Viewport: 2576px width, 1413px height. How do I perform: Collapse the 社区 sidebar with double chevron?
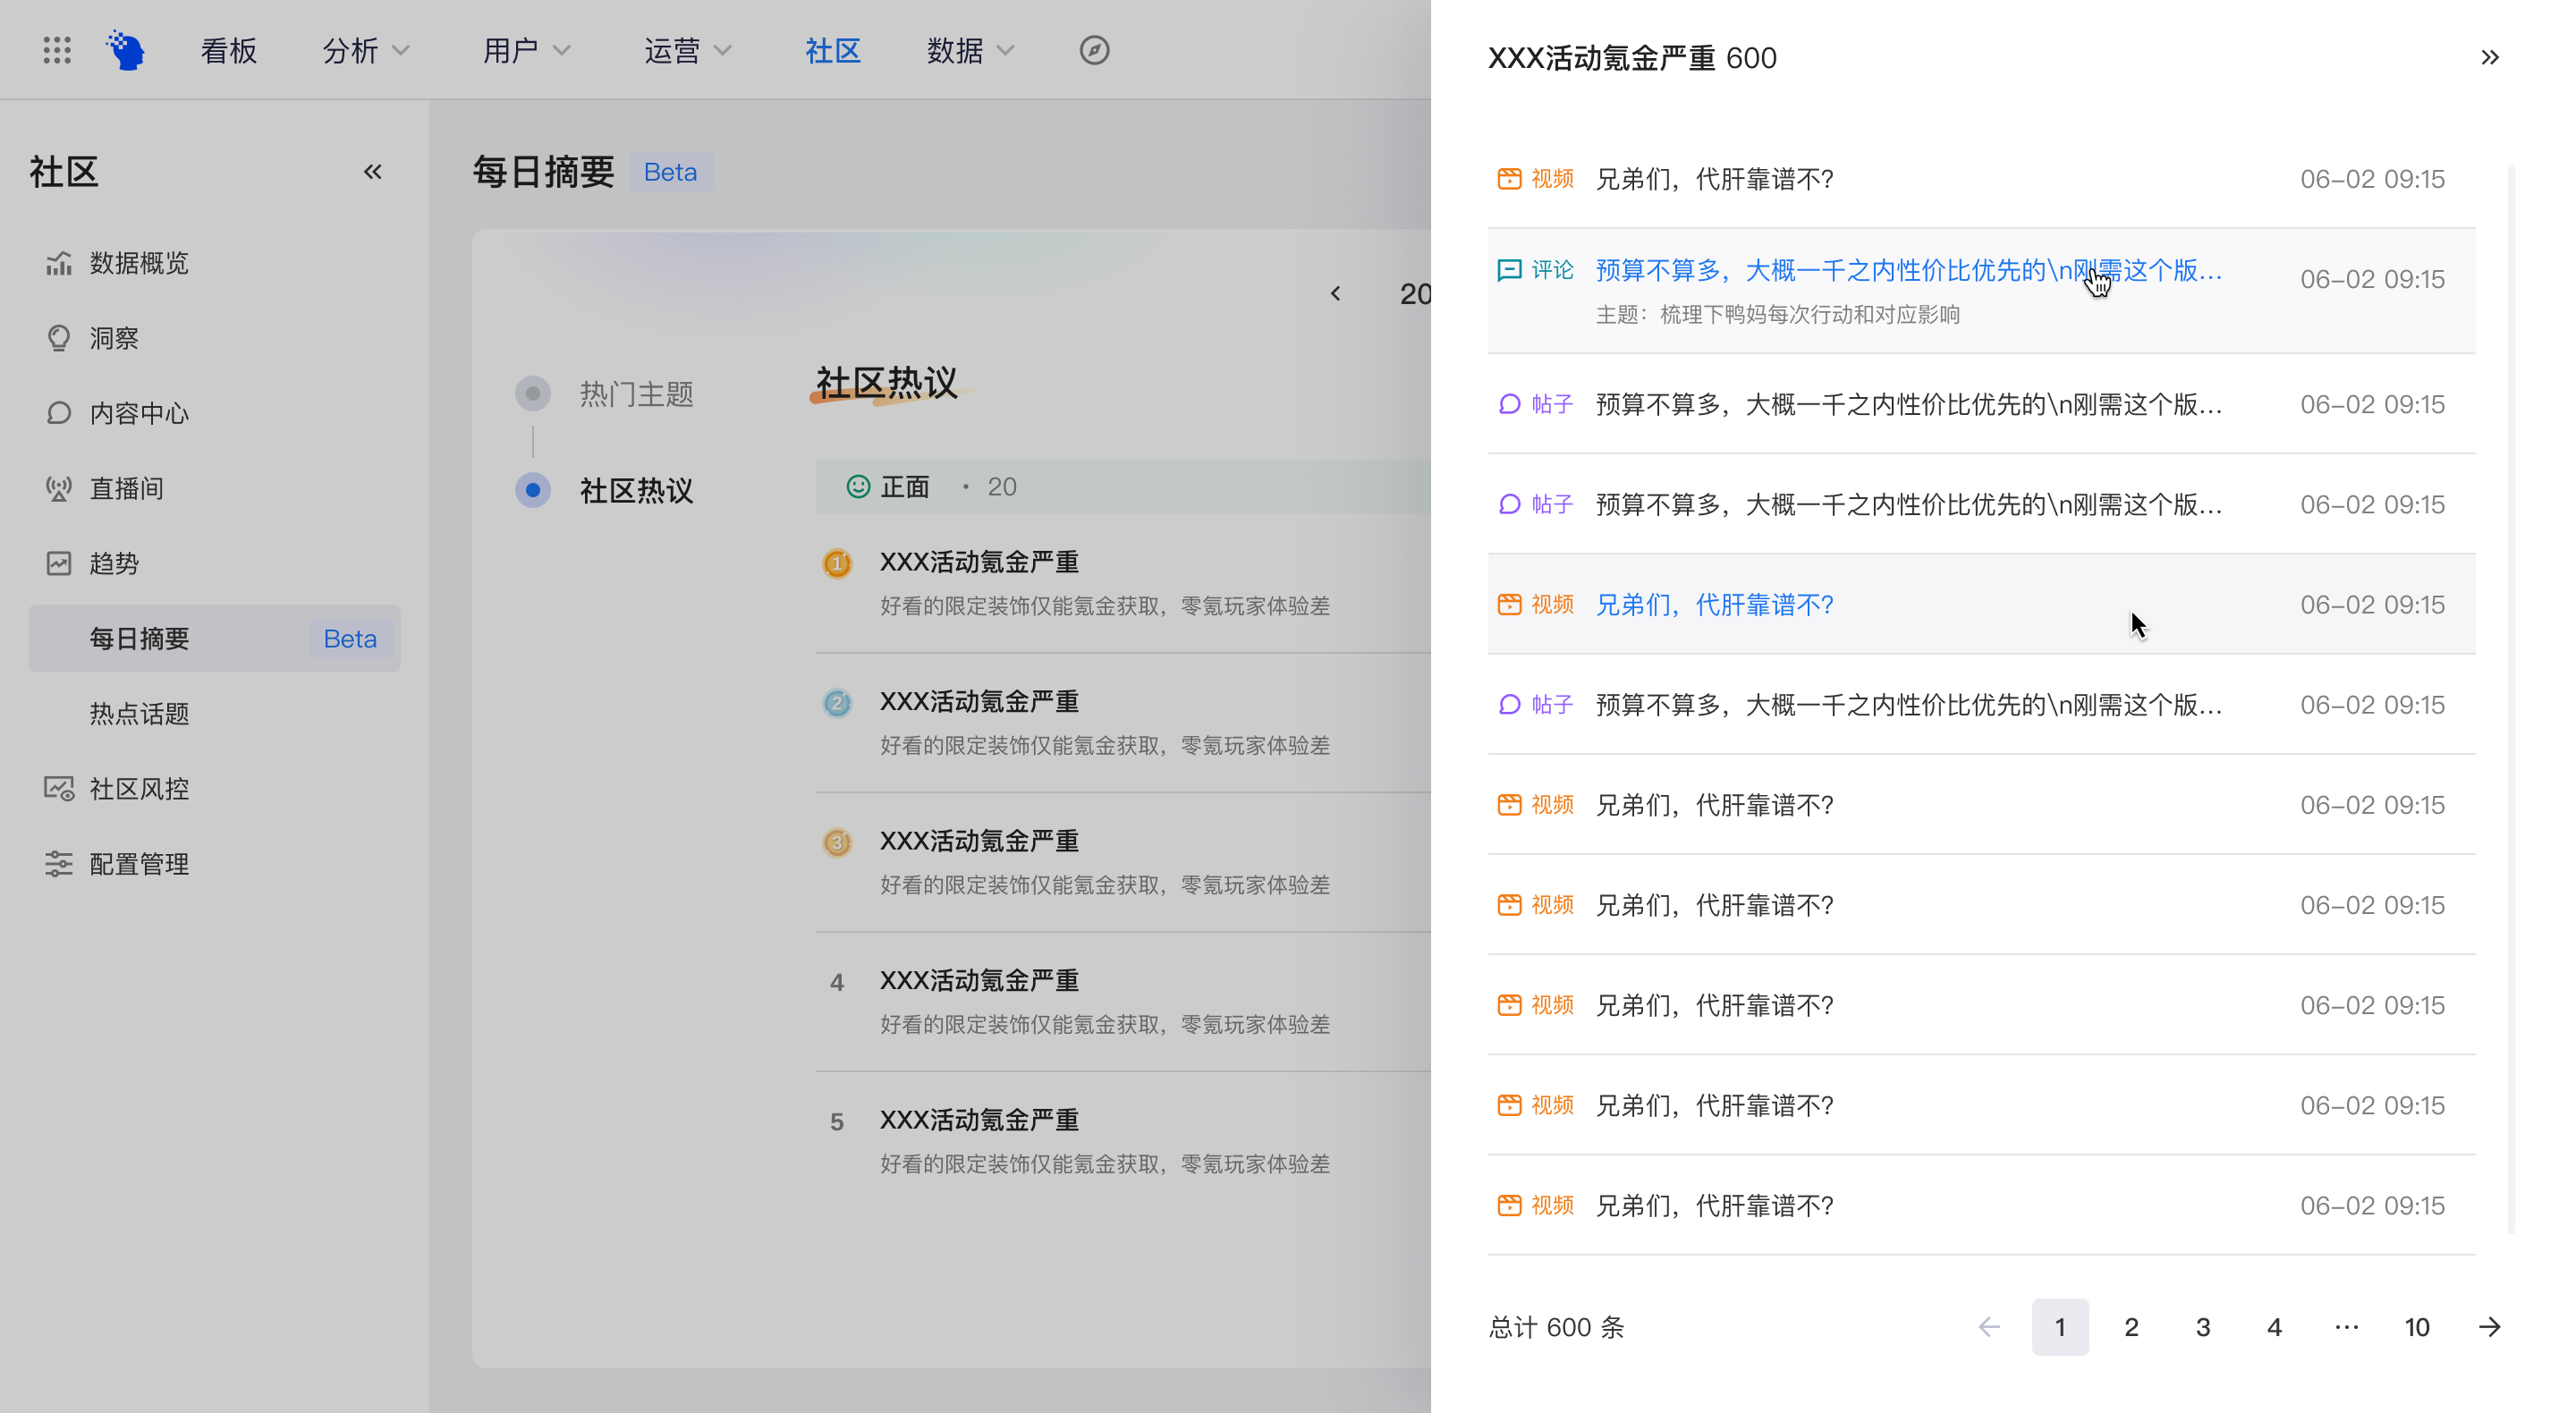tap(373, 172)
